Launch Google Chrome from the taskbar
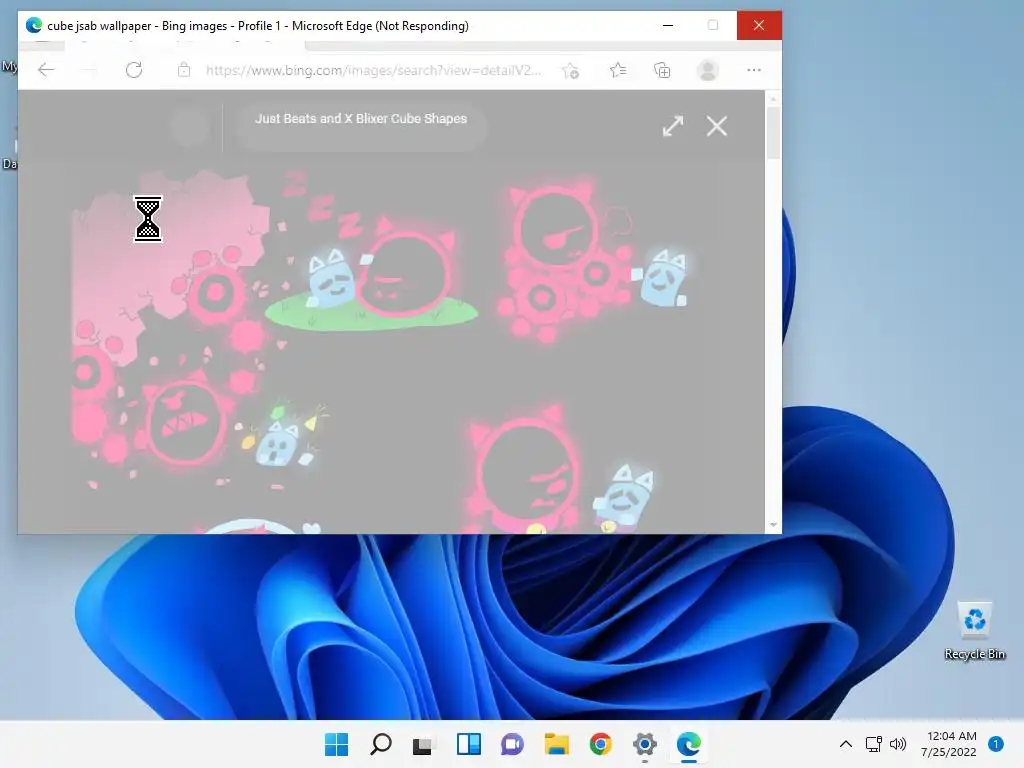This screenshot has height=768, width=1024. (x=601, y=744)
